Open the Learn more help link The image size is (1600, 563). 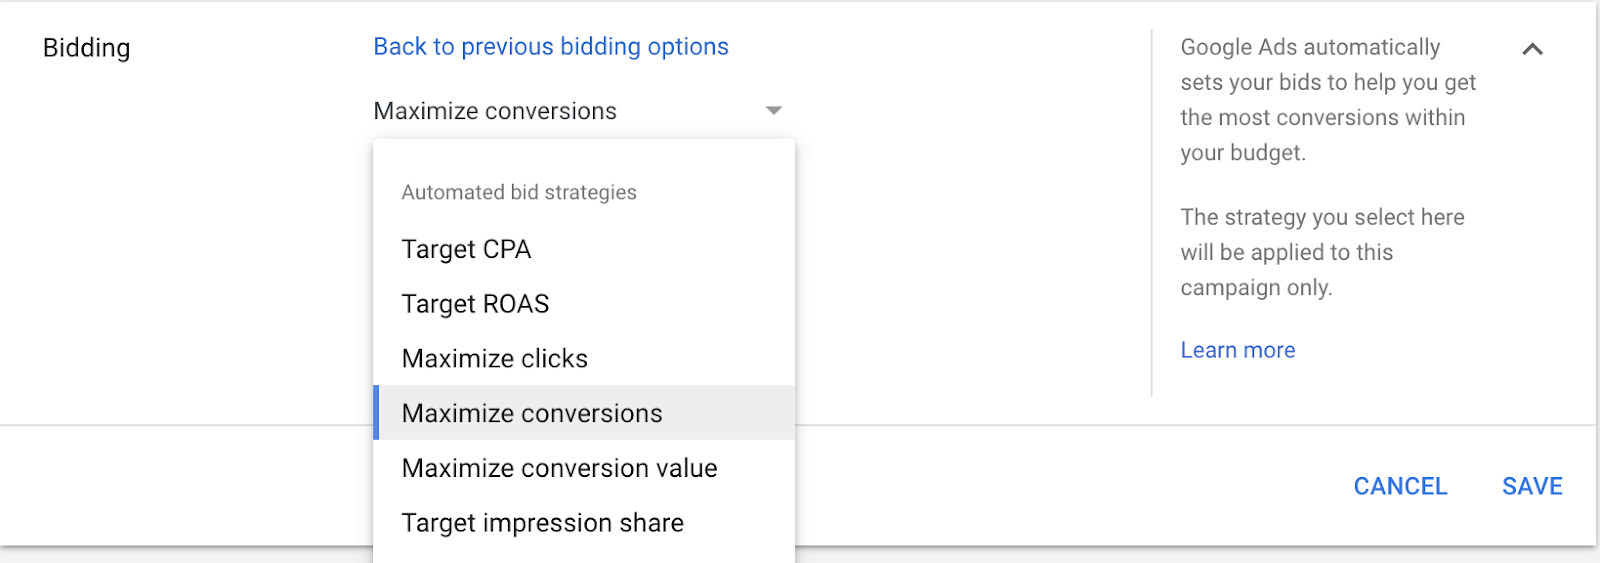1237,350
